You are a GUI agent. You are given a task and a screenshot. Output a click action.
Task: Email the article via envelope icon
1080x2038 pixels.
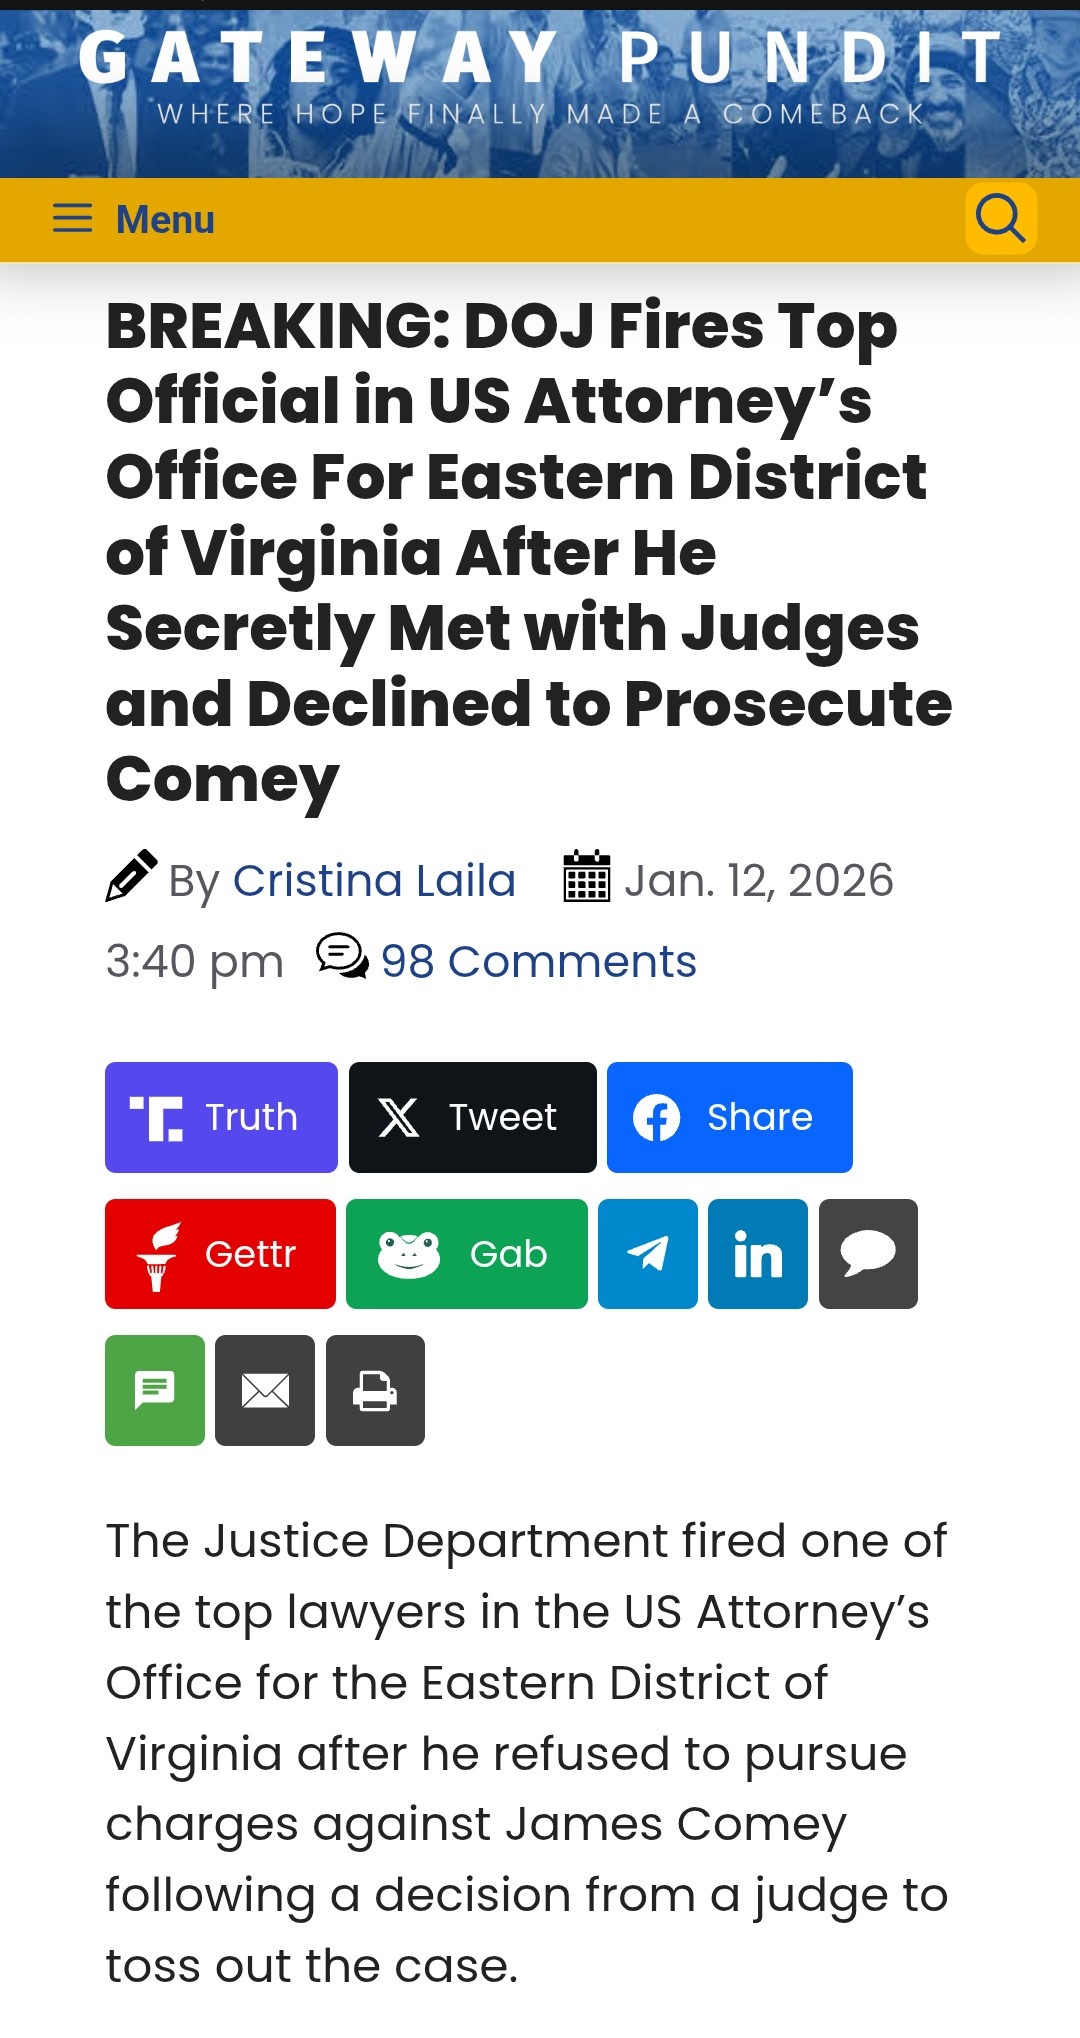[x=265, y=1390]
